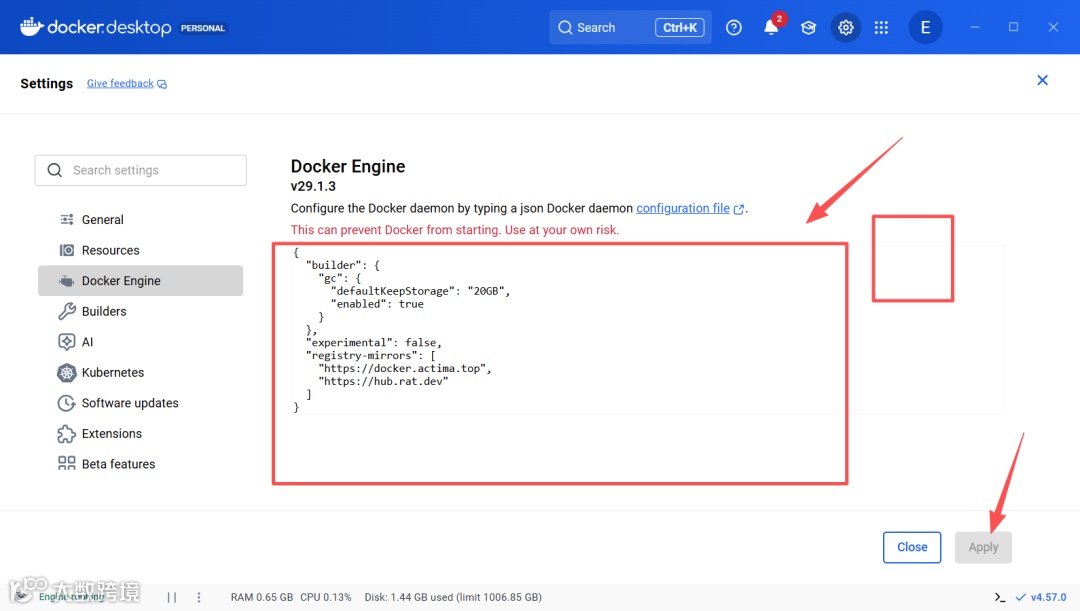Click the Builders wrench icon

(x=67, y=311)
